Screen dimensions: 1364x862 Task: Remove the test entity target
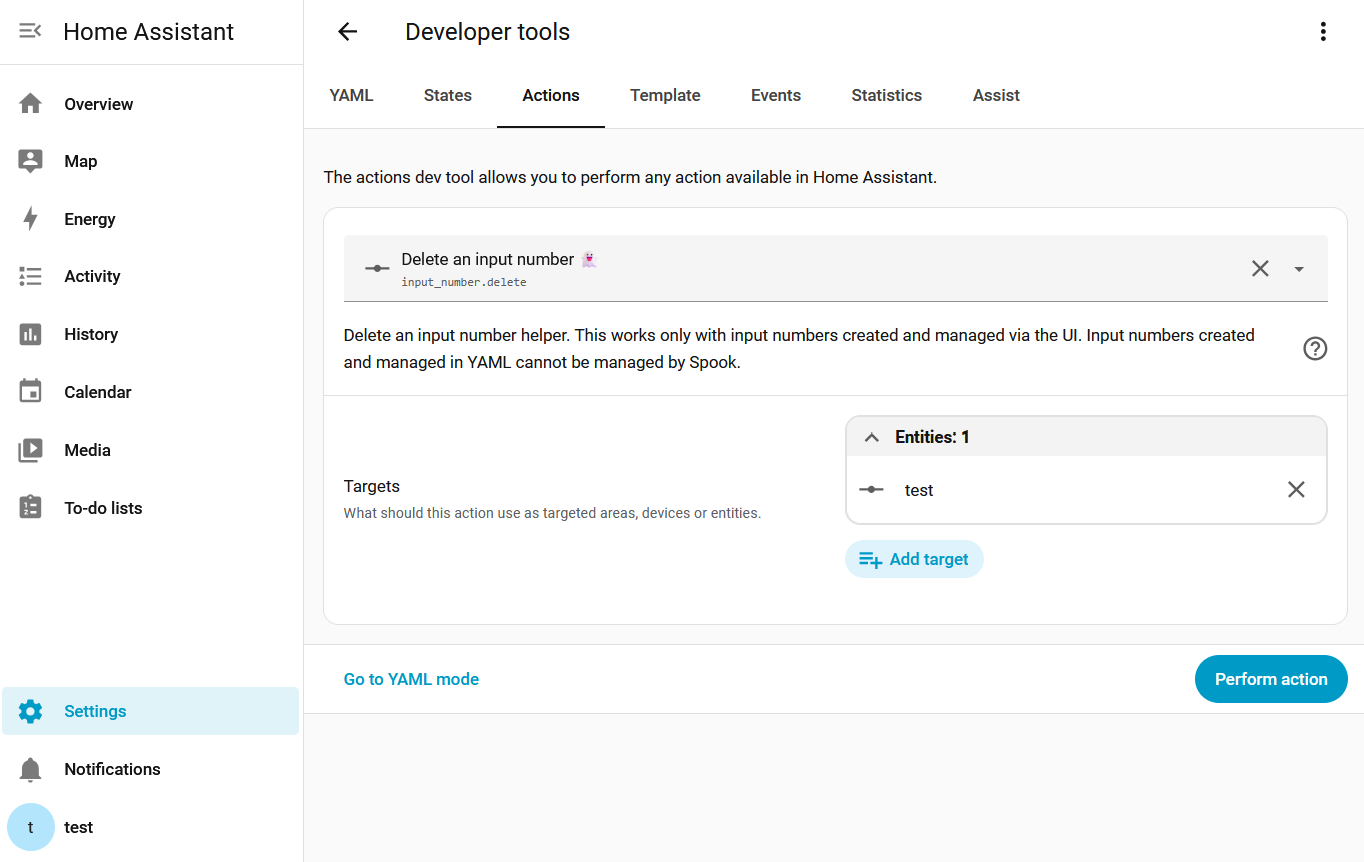coord(1296,489)
